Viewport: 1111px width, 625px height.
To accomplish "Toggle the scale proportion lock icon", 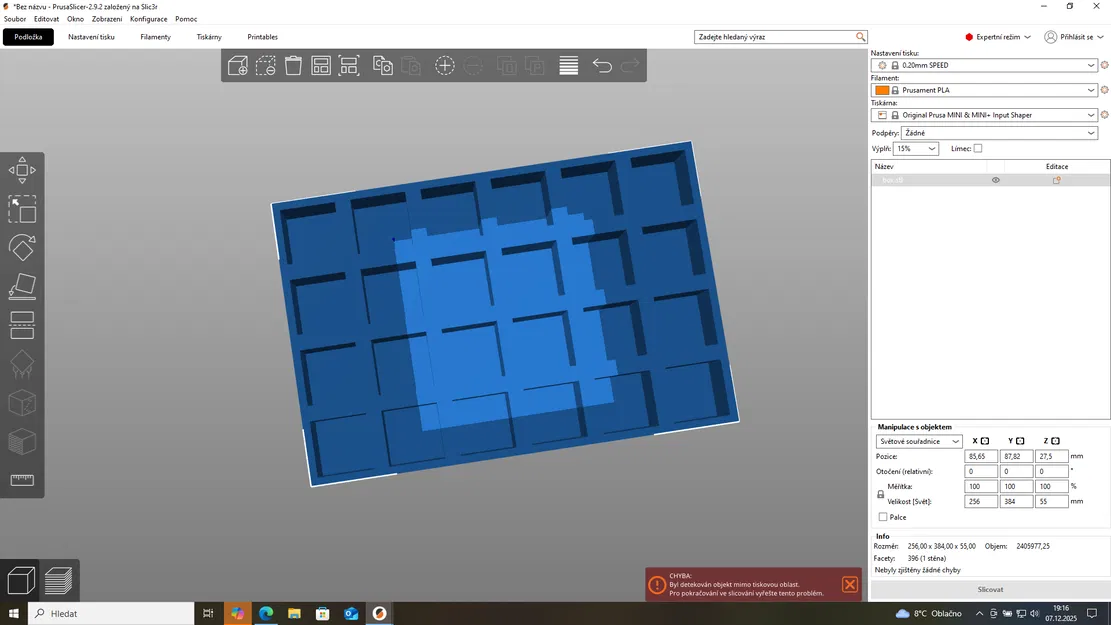I will tap(881, 494).
